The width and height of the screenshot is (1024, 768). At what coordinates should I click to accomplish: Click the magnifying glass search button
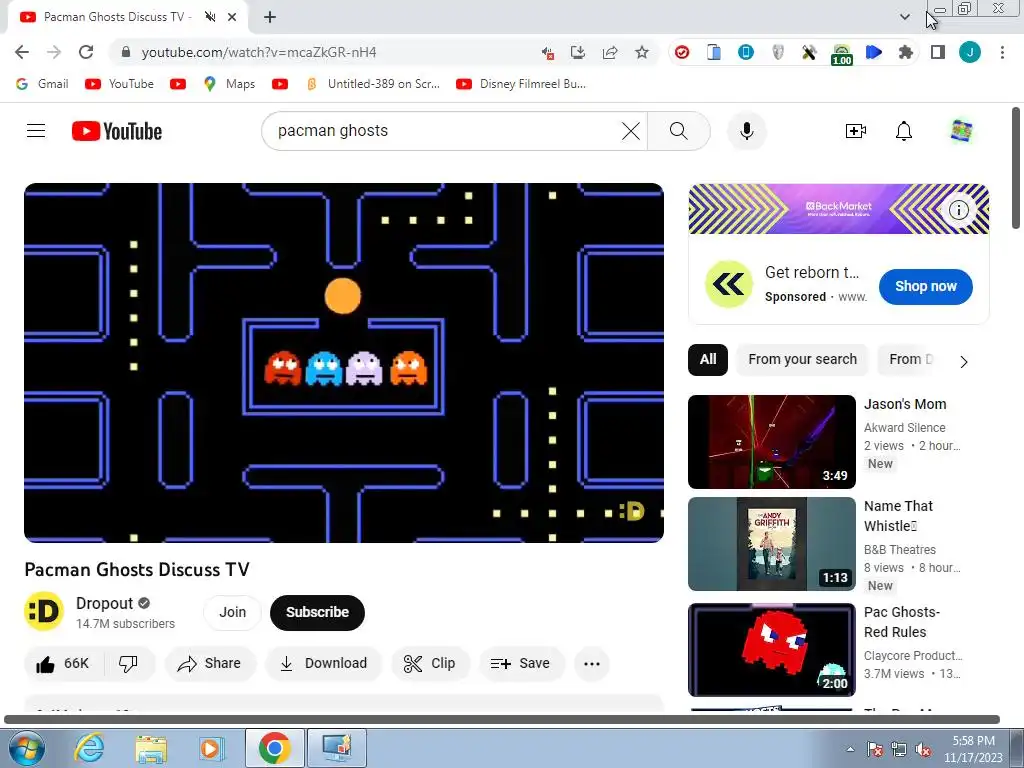pos(679,131)
